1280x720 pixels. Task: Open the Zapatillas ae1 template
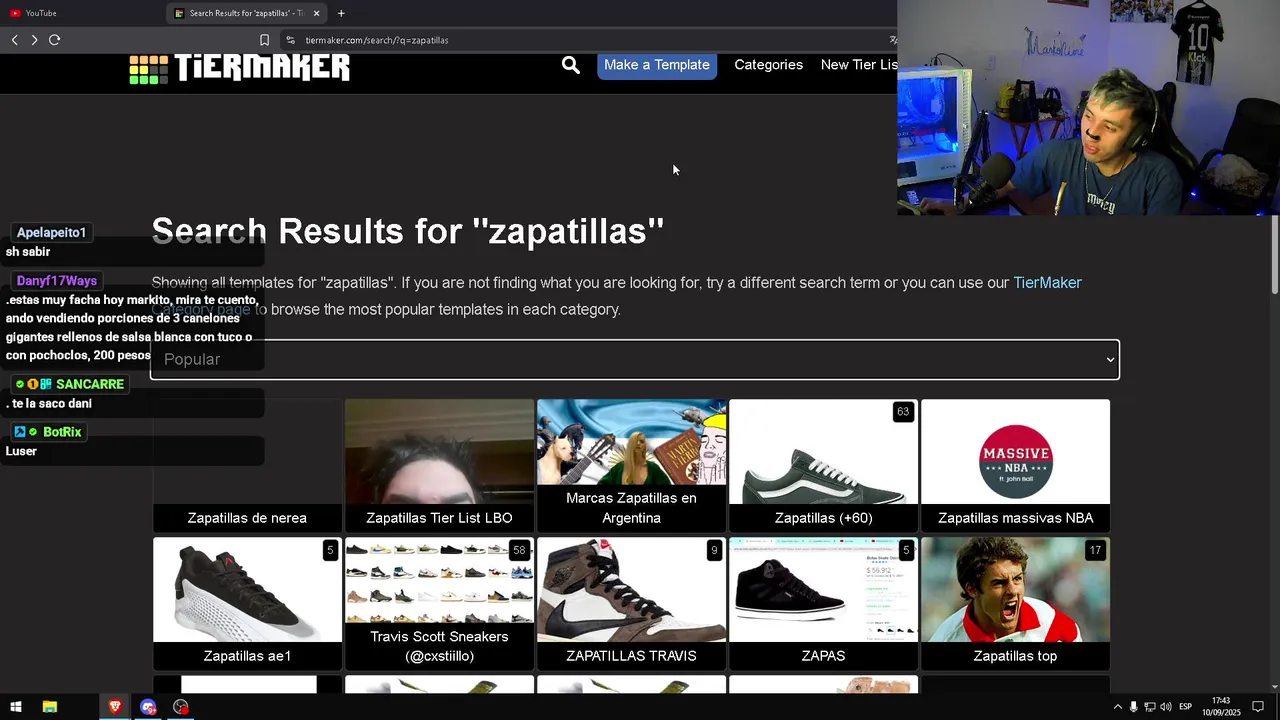click(x=247, y=604)
